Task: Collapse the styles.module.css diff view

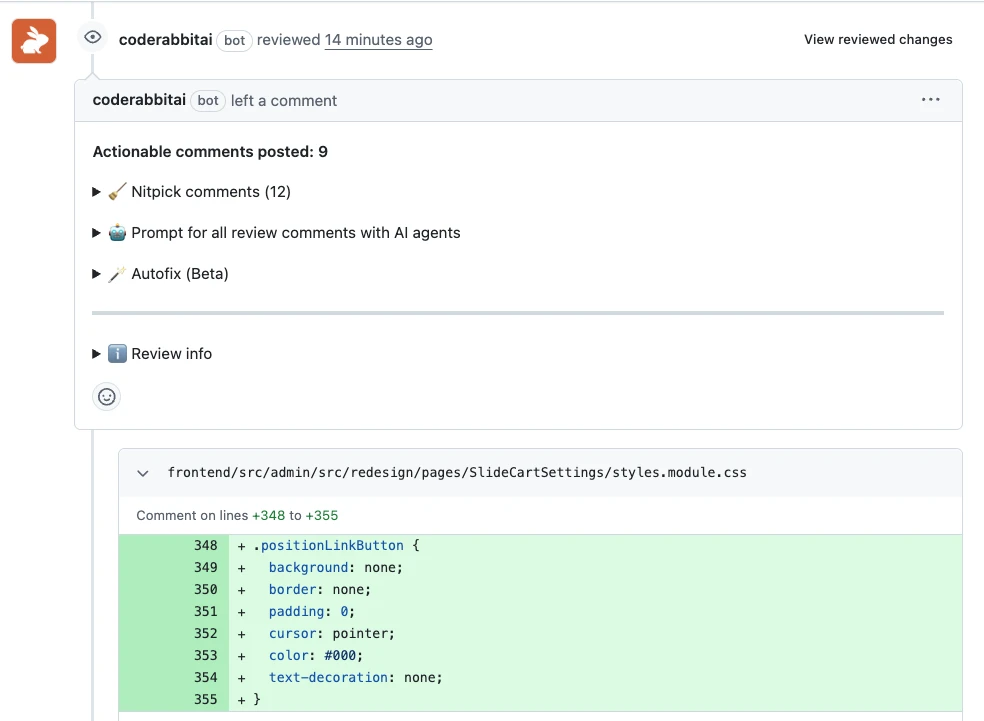Action: pyautogui.click(x=142, y=472)
